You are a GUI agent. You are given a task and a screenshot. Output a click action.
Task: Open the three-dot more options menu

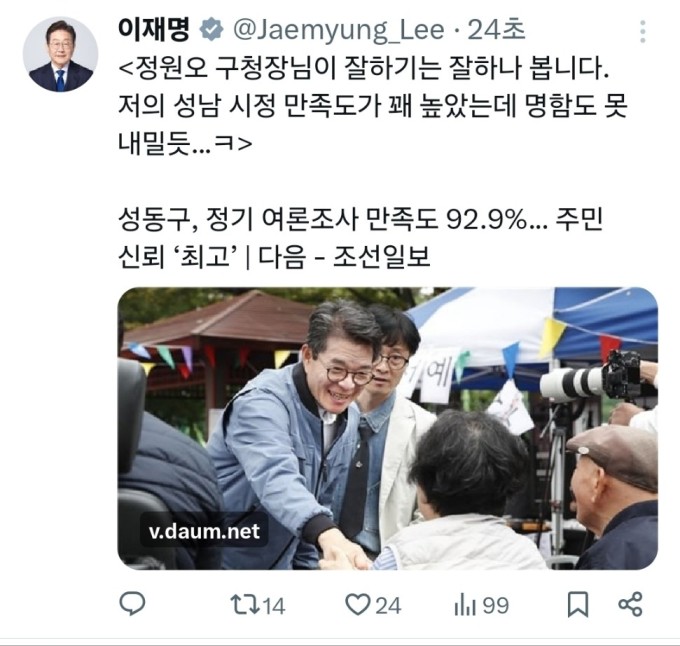point(643,31)
